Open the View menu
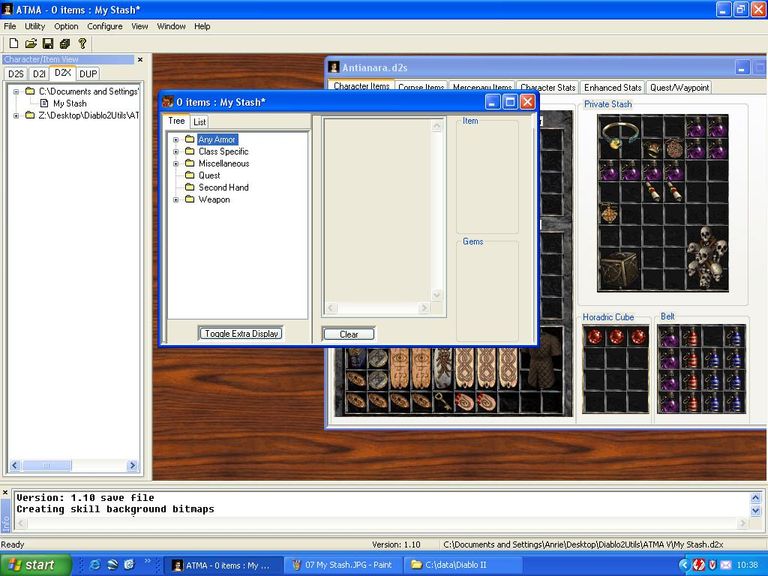 coord(140,26)
